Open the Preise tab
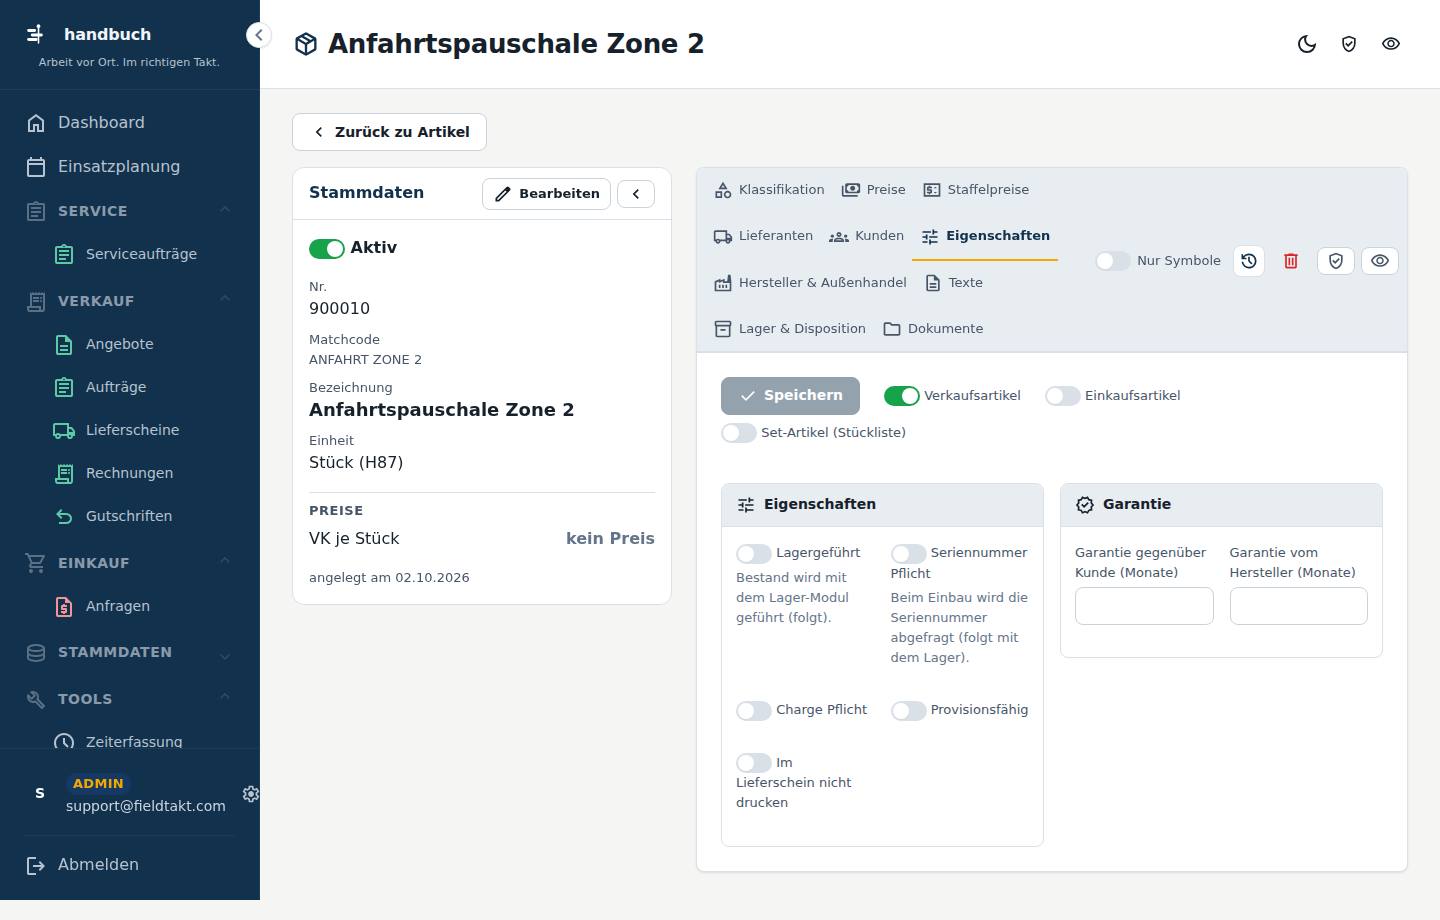 coord(874,190)
